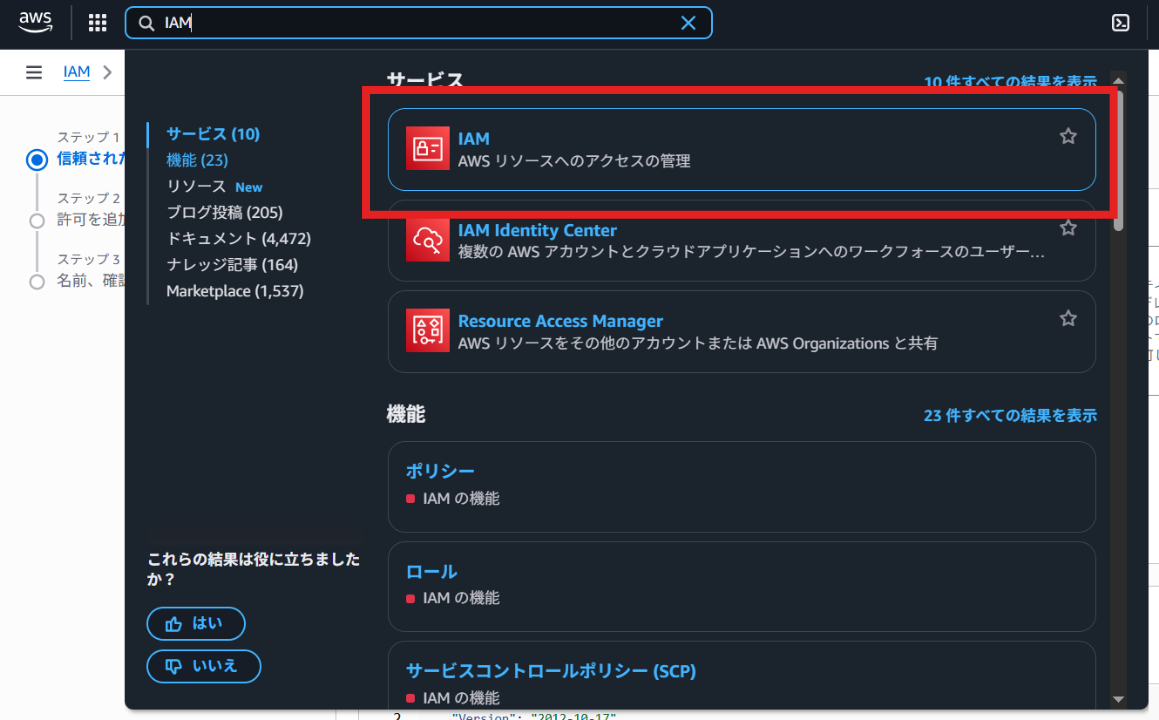Click the Resource Access Manager description text

tap(698, 343)
